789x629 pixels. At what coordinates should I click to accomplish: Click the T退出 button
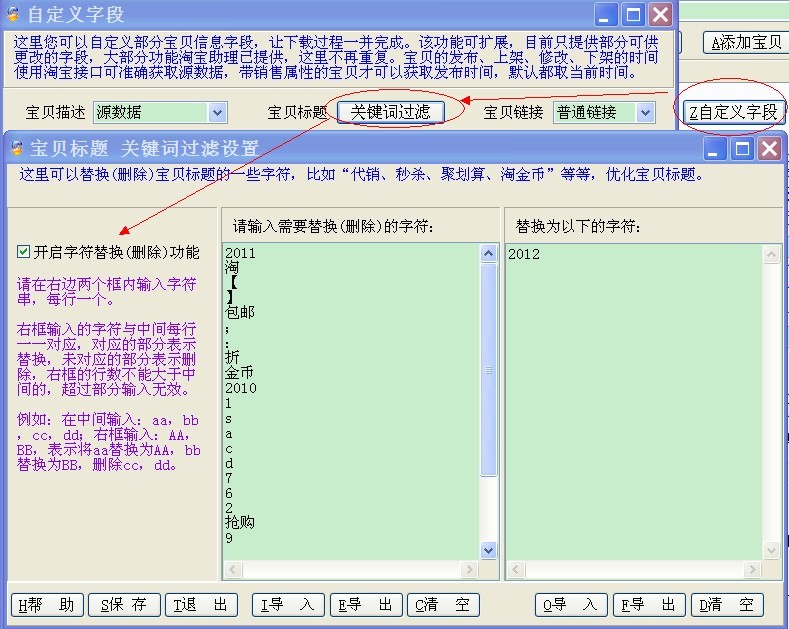click(x=200, y=605)
